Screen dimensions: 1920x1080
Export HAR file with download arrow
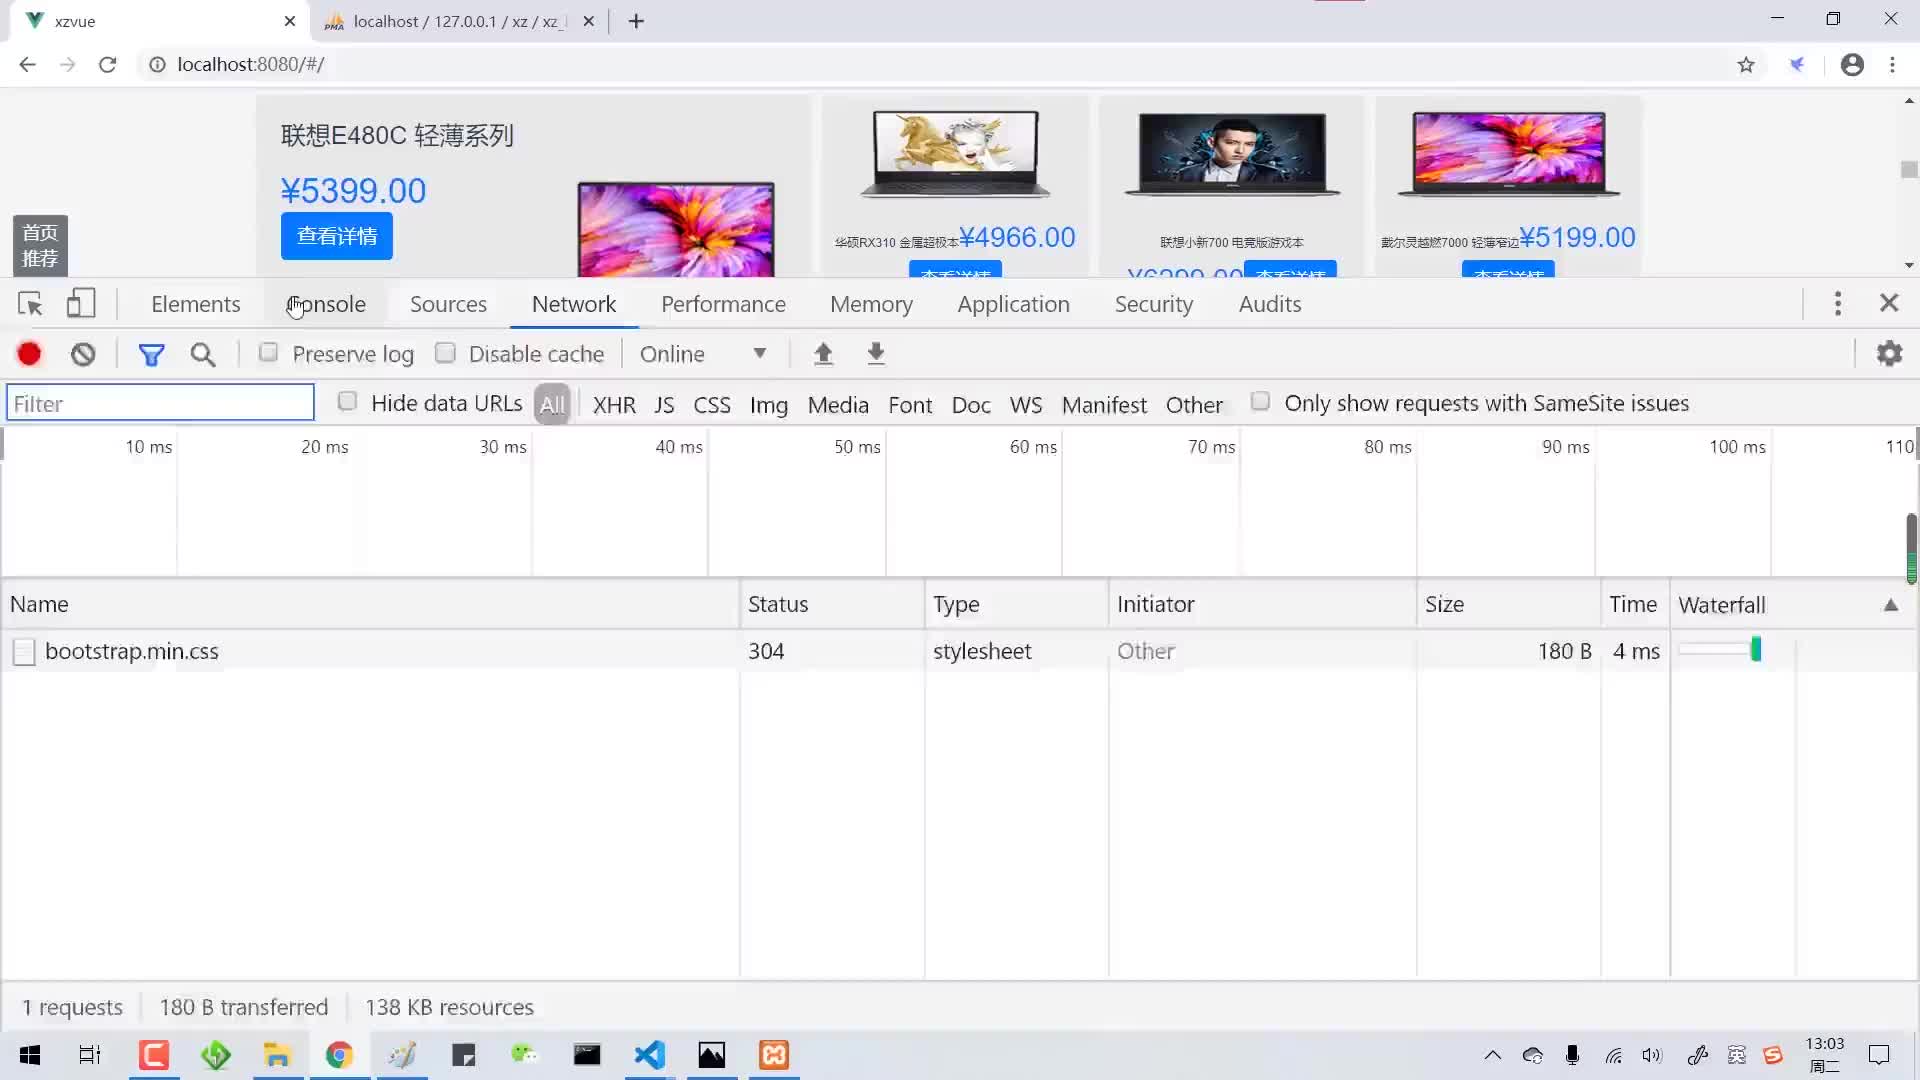point(876,353)
